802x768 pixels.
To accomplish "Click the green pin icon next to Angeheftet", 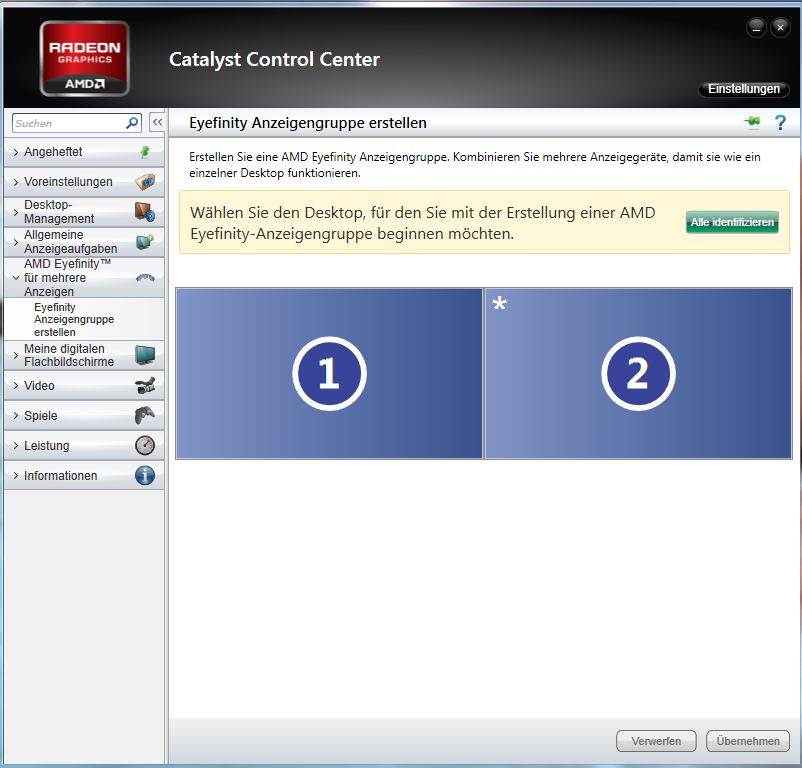I will click(x=145, y=151).
